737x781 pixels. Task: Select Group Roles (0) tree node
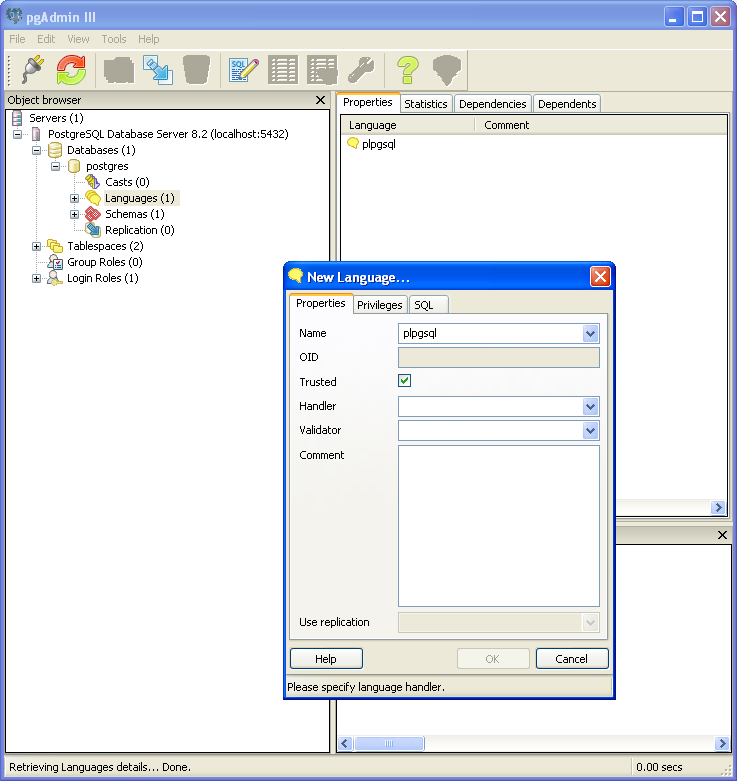coord(105,261)
